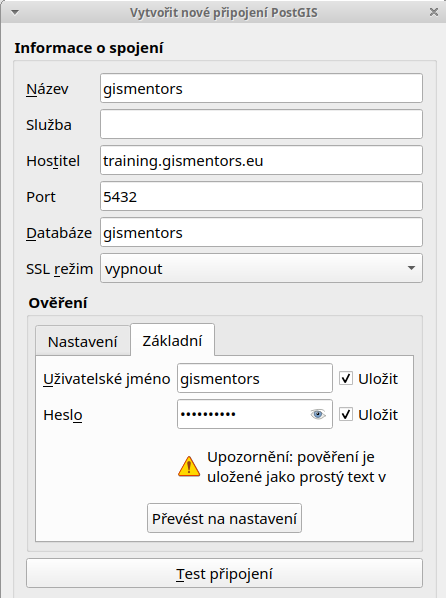Click the Heslo password field
This screenshot has width=446, height=598.
(x=255, y=414)
